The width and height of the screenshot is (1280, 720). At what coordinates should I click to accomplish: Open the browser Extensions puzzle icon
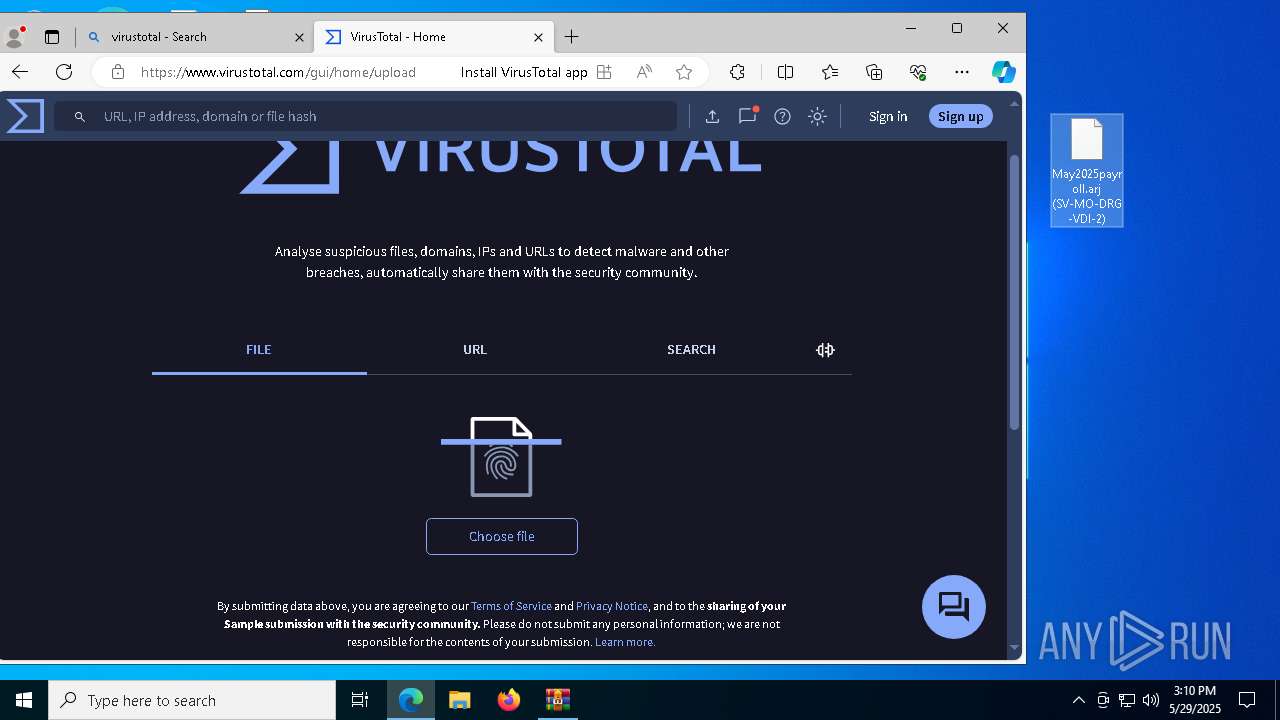pos(737,72)
